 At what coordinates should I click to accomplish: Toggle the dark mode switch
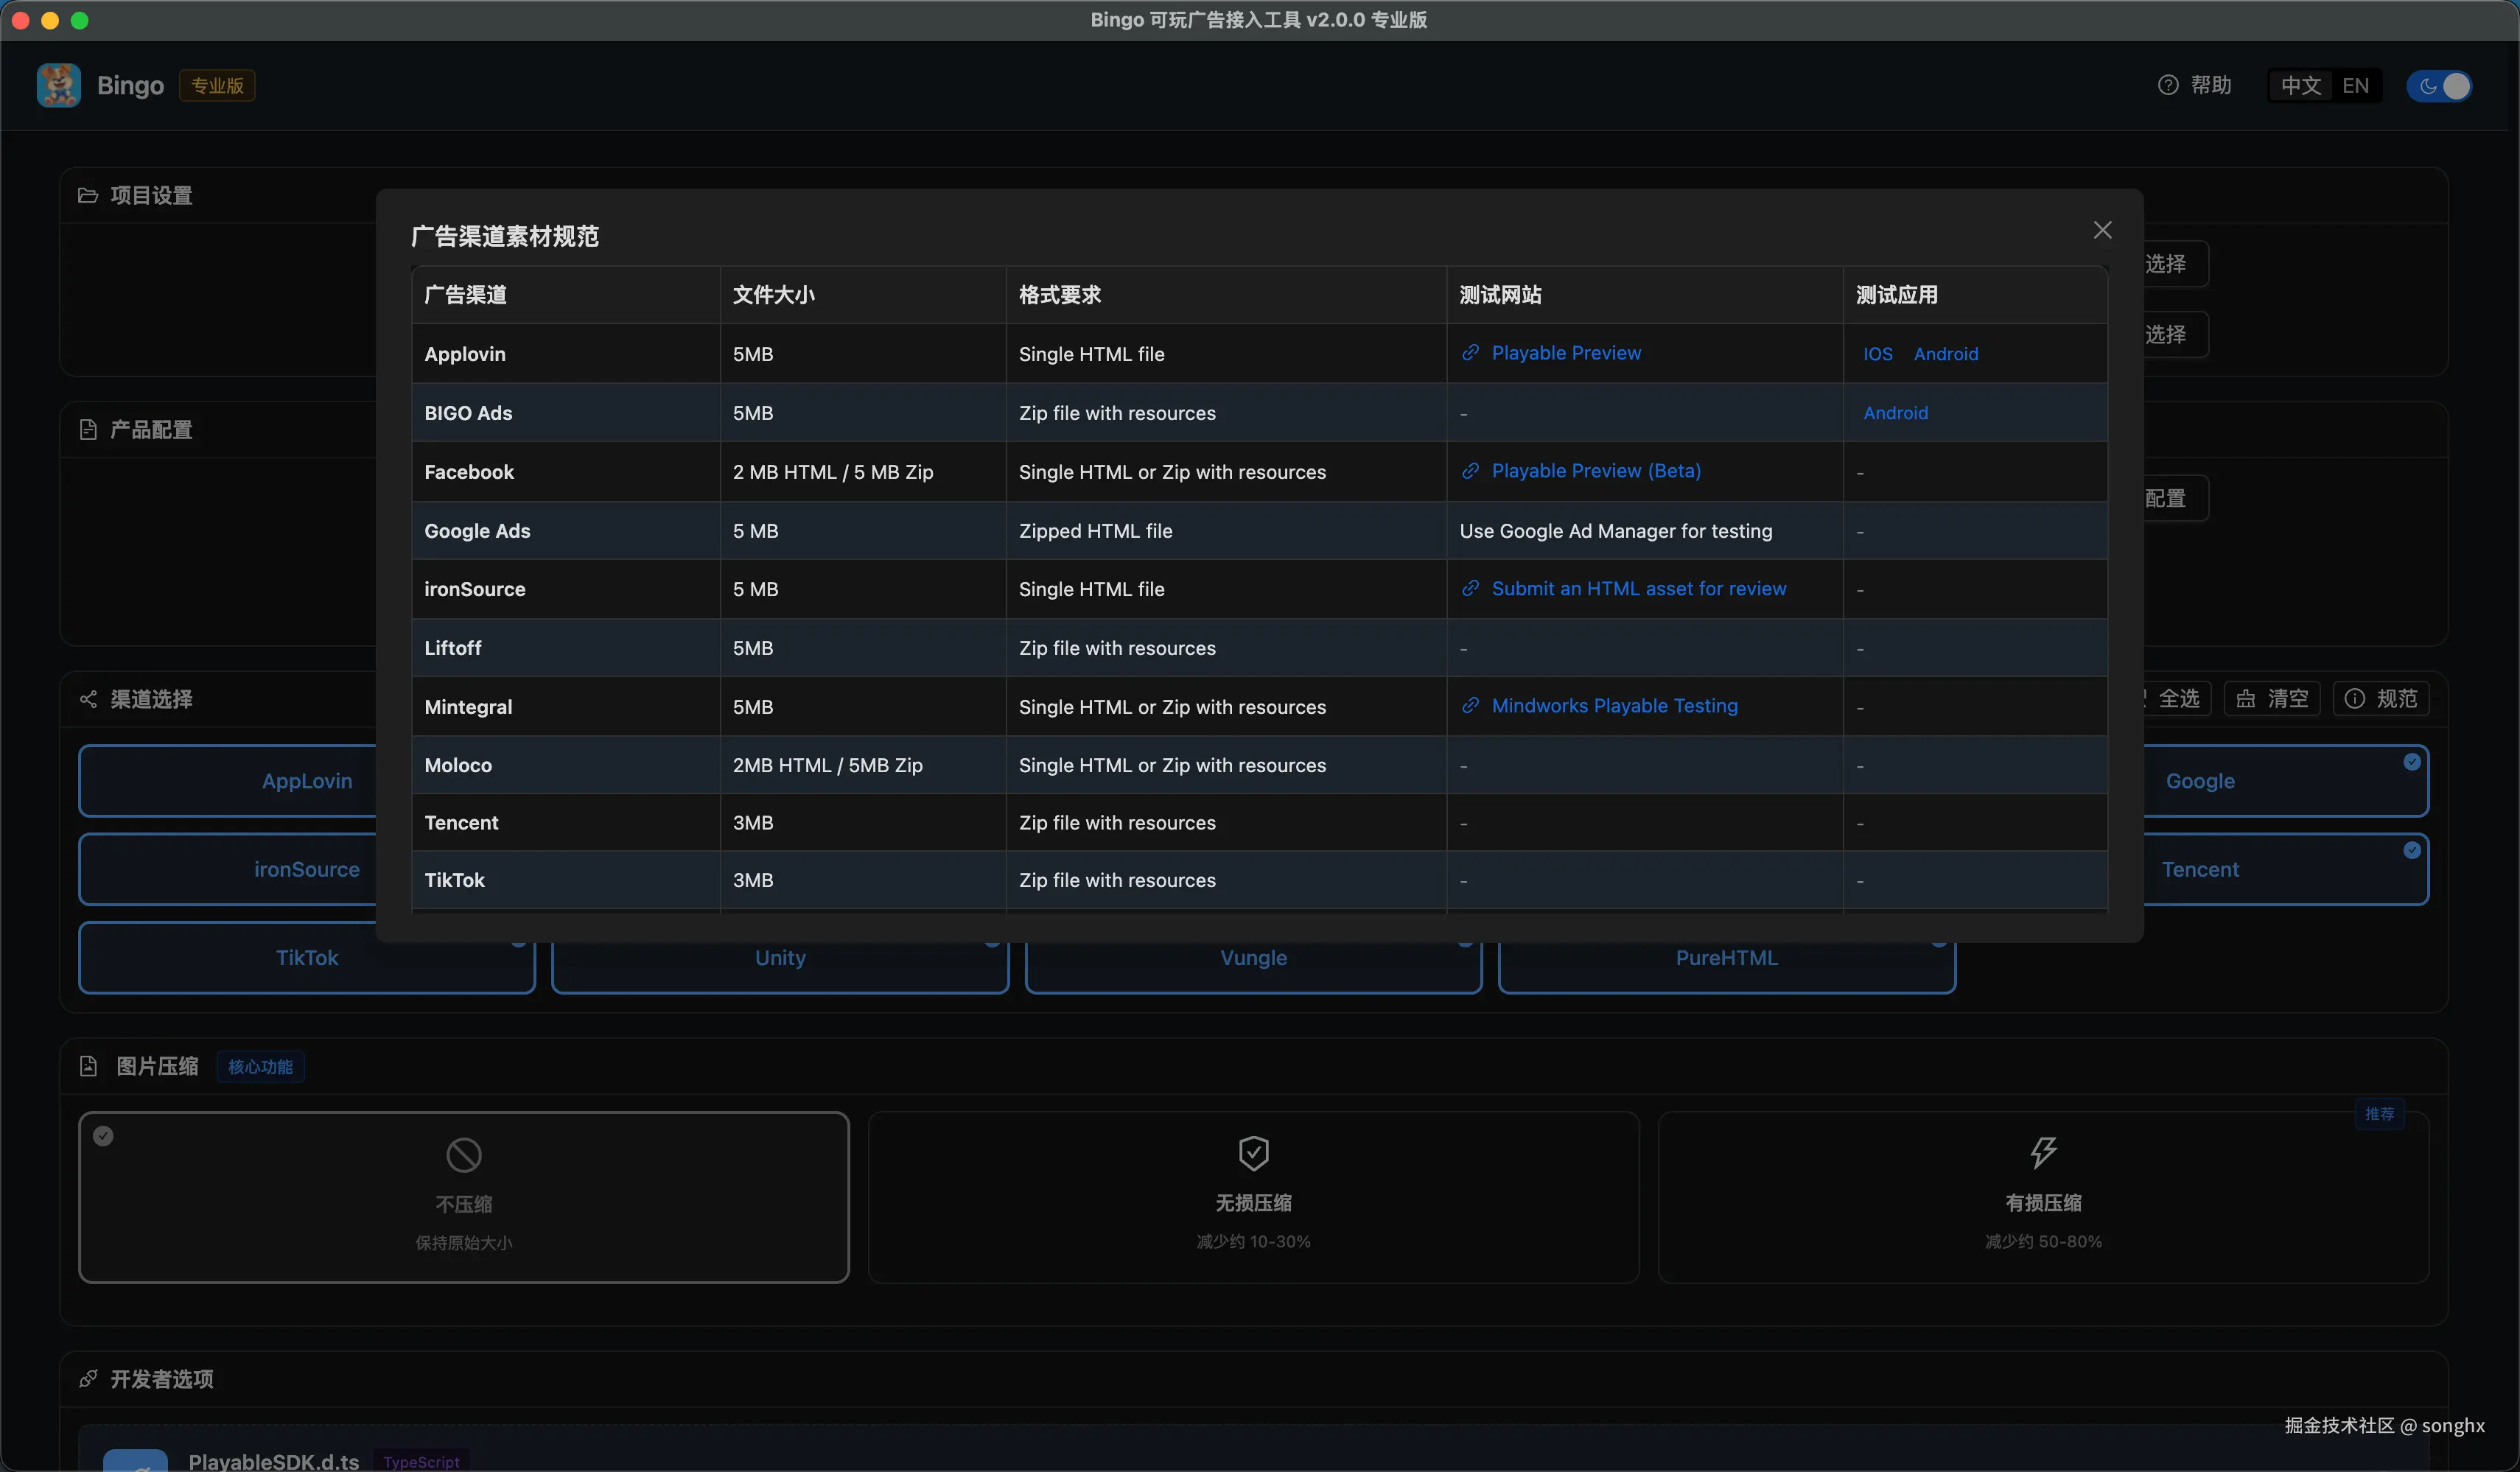click(x=2439, y=85)
